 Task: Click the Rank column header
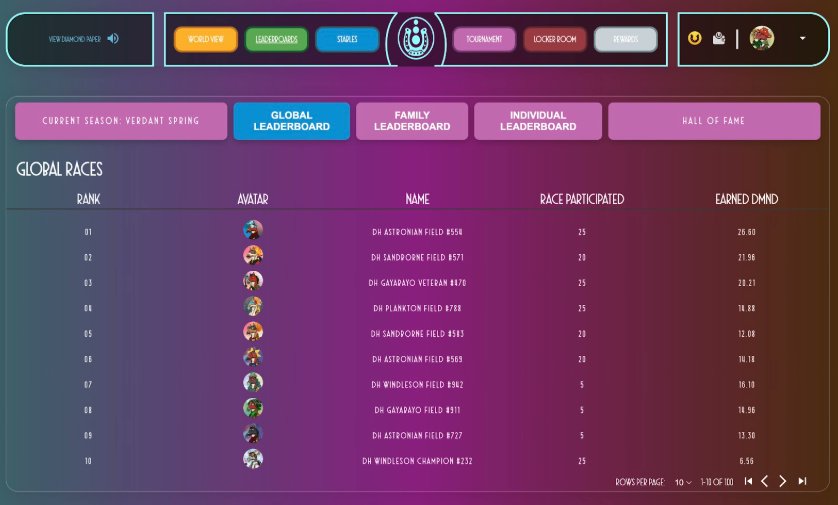tap(88, 199)
